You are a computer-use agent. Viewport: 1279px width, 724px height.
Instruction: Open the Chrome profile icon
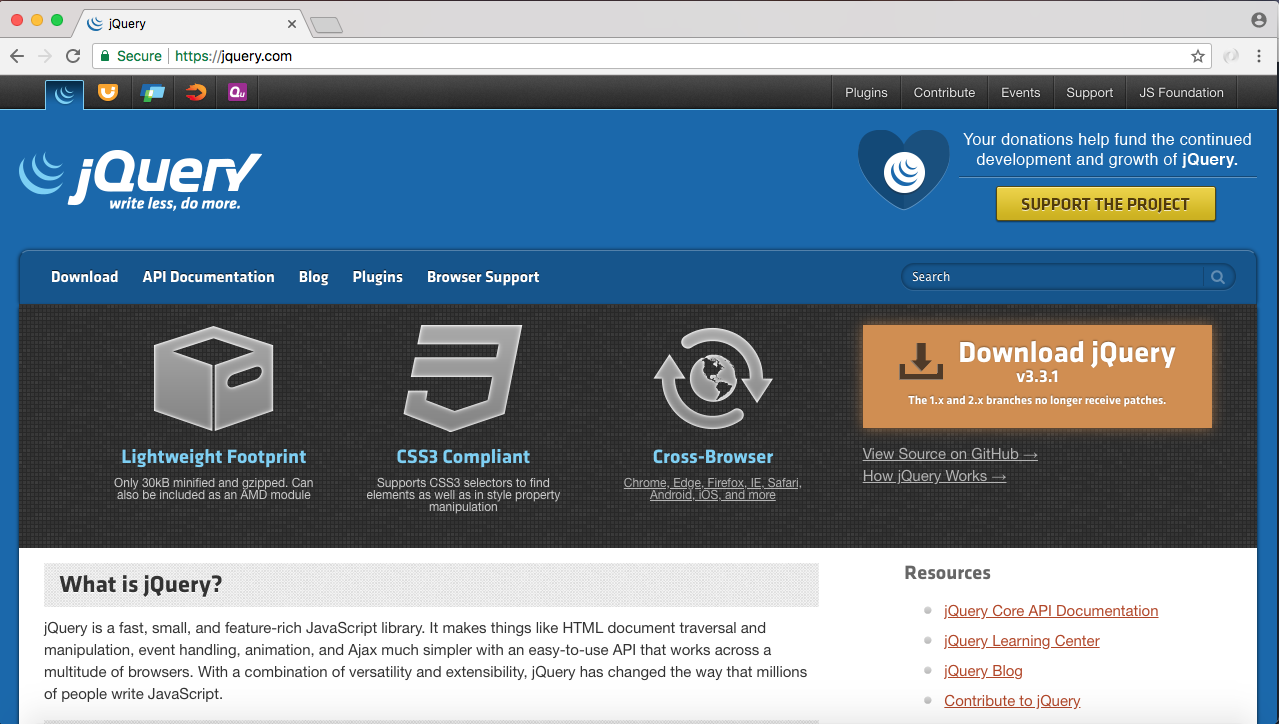pos(1258,20)
